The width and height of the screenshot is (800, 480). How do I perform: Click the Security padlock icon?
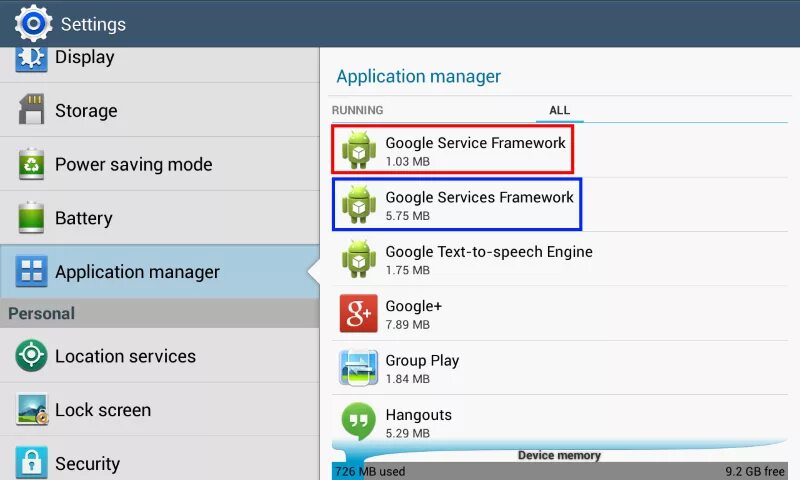(31, 463)
